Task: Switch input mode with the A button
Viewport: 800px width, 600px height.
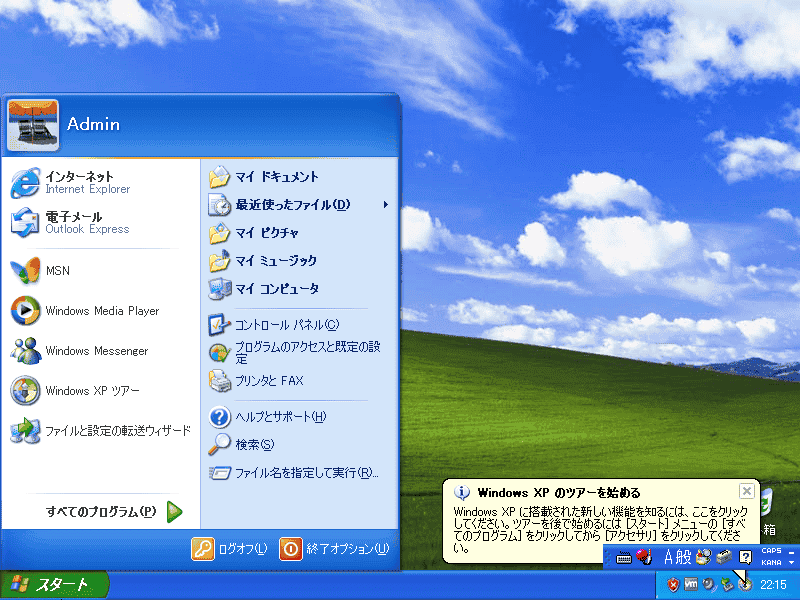Action: coord(668,557)
